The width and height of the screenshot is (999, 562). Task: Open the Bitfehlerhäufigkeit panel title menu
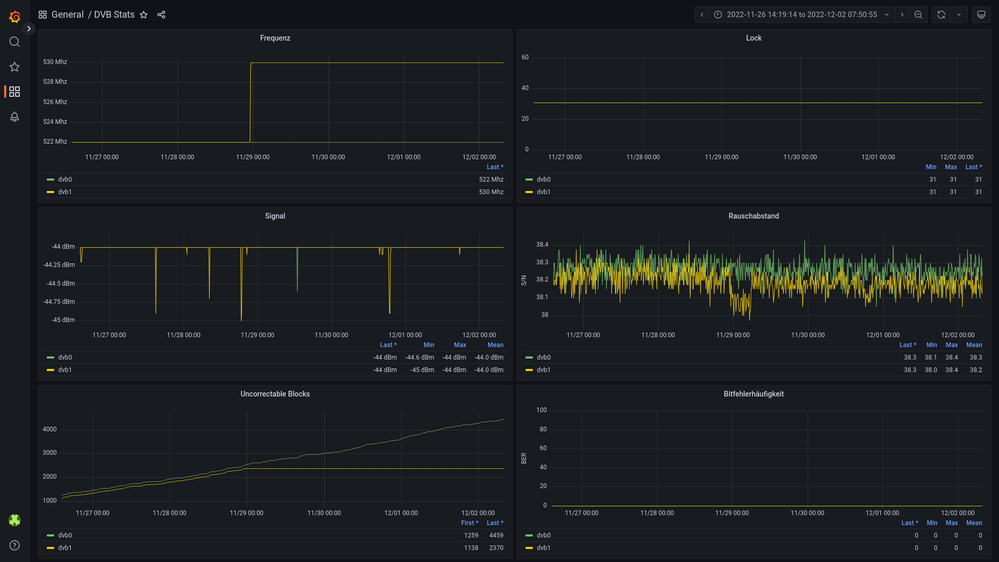[753, 394]
